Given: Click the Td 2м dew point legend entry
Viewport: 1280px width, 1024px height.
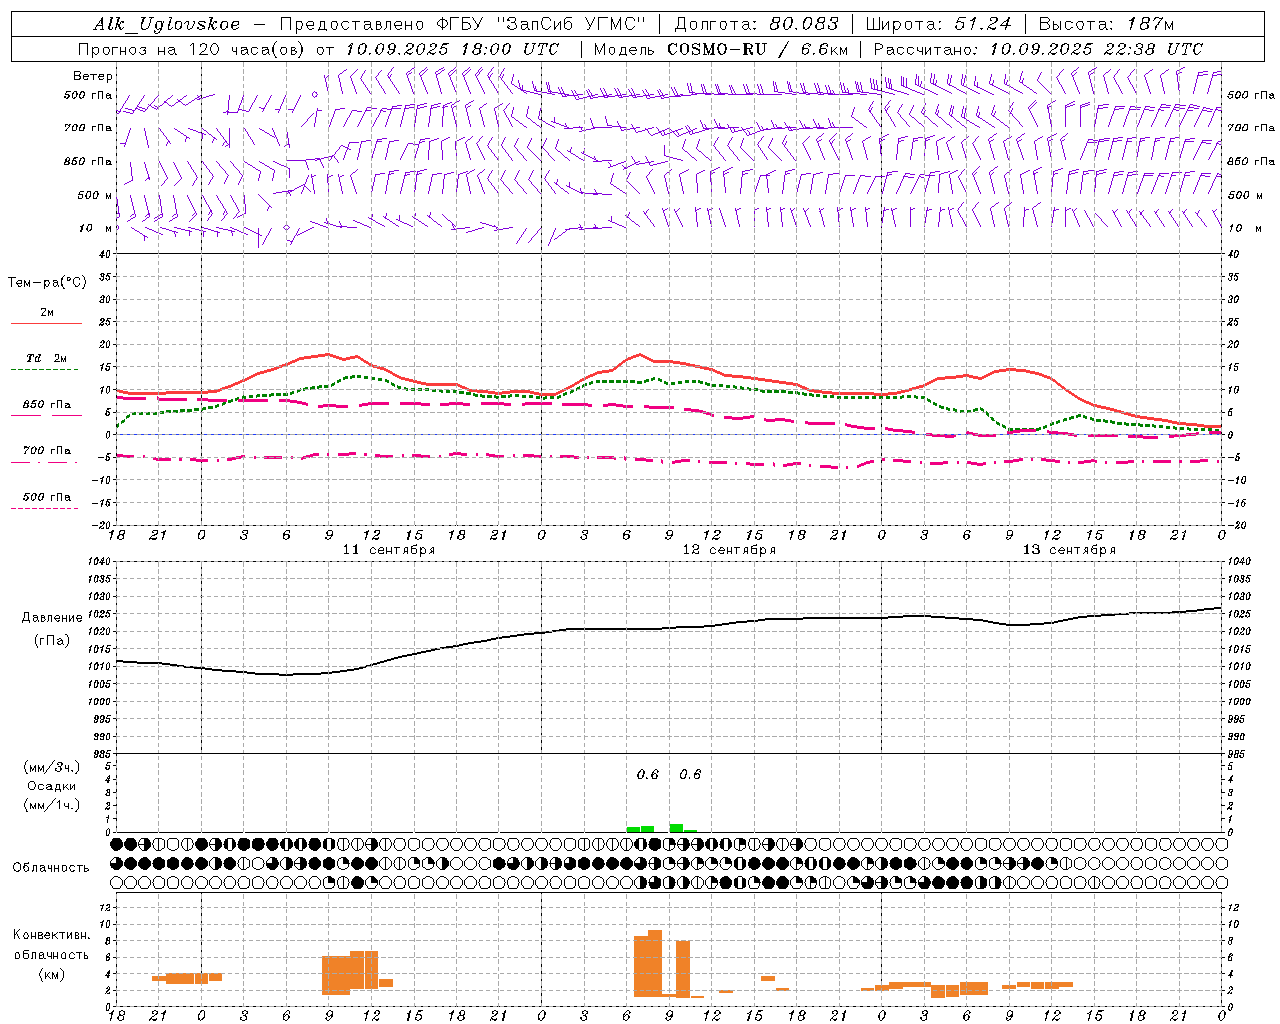Looking at the screenshot, I should tap(47, 358).
